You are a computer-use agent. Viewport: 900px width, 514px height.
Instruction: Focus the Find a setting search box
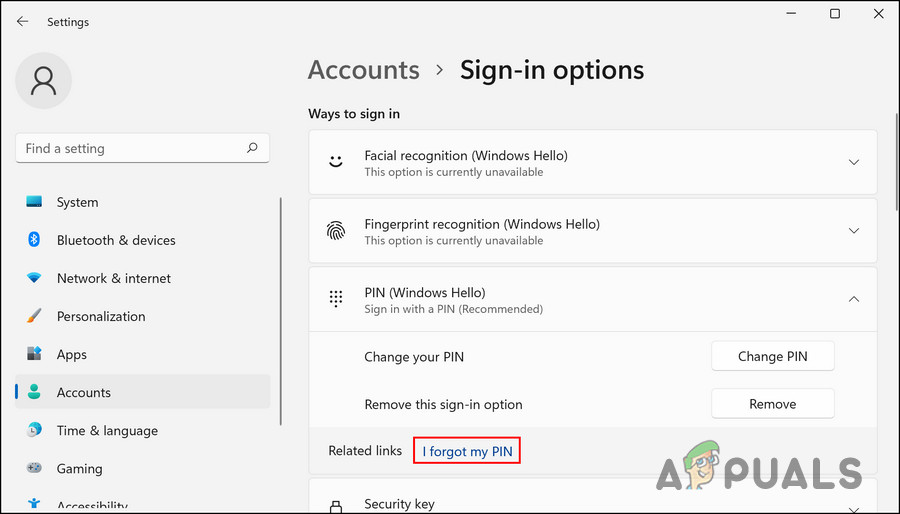pos(142,149)
